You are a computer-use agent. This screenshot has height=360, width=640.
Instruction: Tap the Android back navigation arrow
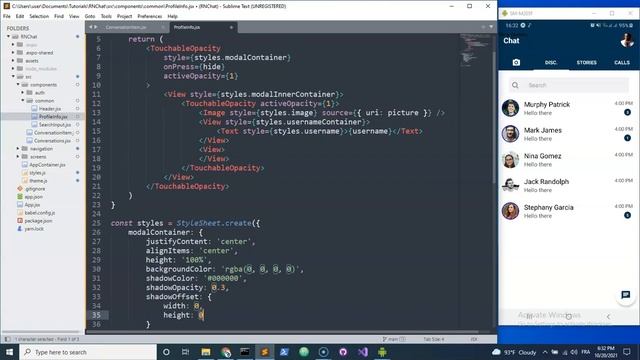(x=608, y=316)
